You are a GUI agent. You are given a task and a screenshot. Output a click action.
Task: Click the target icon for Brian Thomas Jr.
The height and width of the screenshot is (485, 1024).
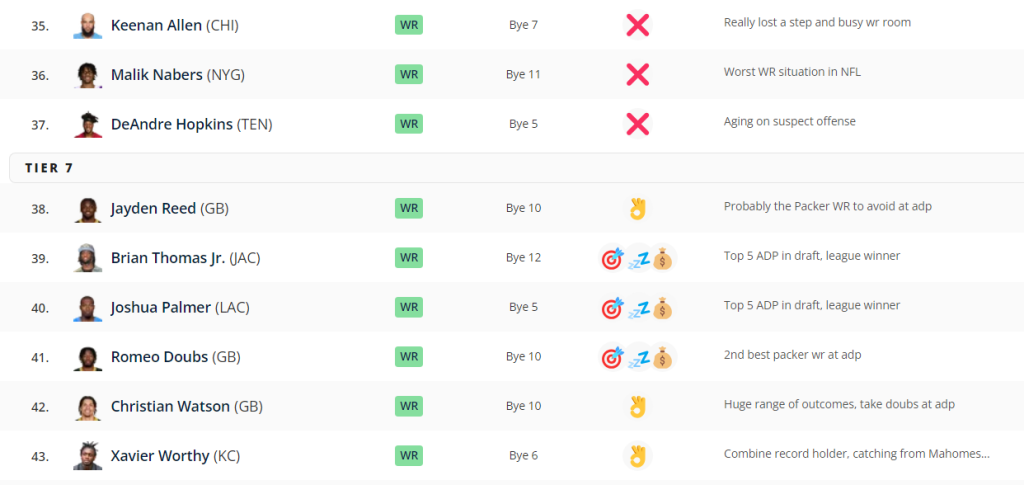click(x=612, y=258)
